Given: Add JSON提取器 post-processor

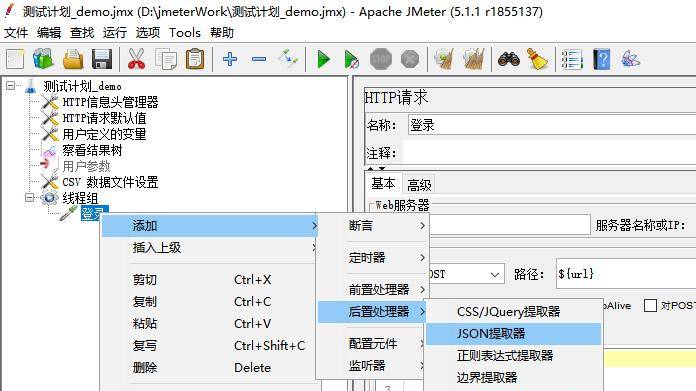Looking at the screenshot, I should click(513, 334).
